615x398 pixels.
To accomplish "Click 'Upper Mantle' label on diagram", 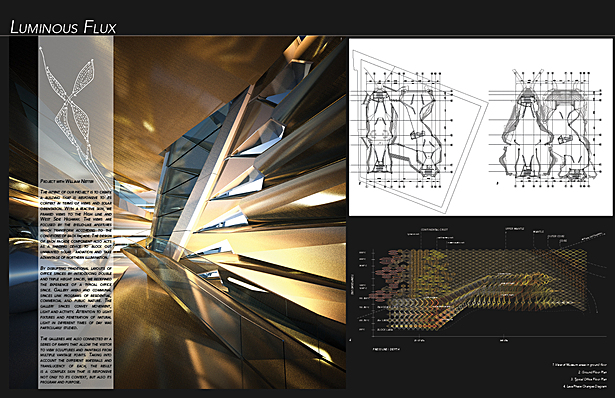I will (x=514, y=229).
